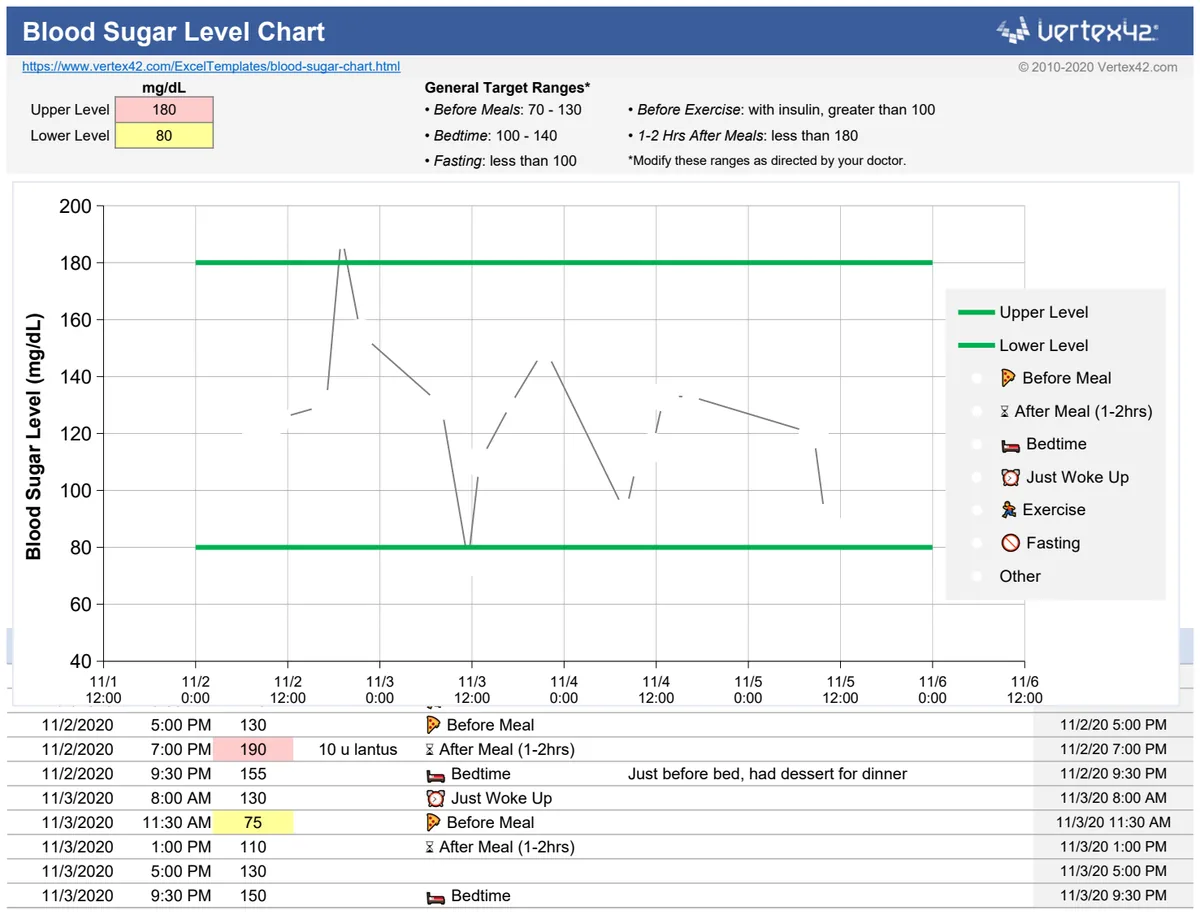The width and height of the screenshot is (1200, 915).
Task: Click the Vertex42 logo in header
Action: [1077, 31]
